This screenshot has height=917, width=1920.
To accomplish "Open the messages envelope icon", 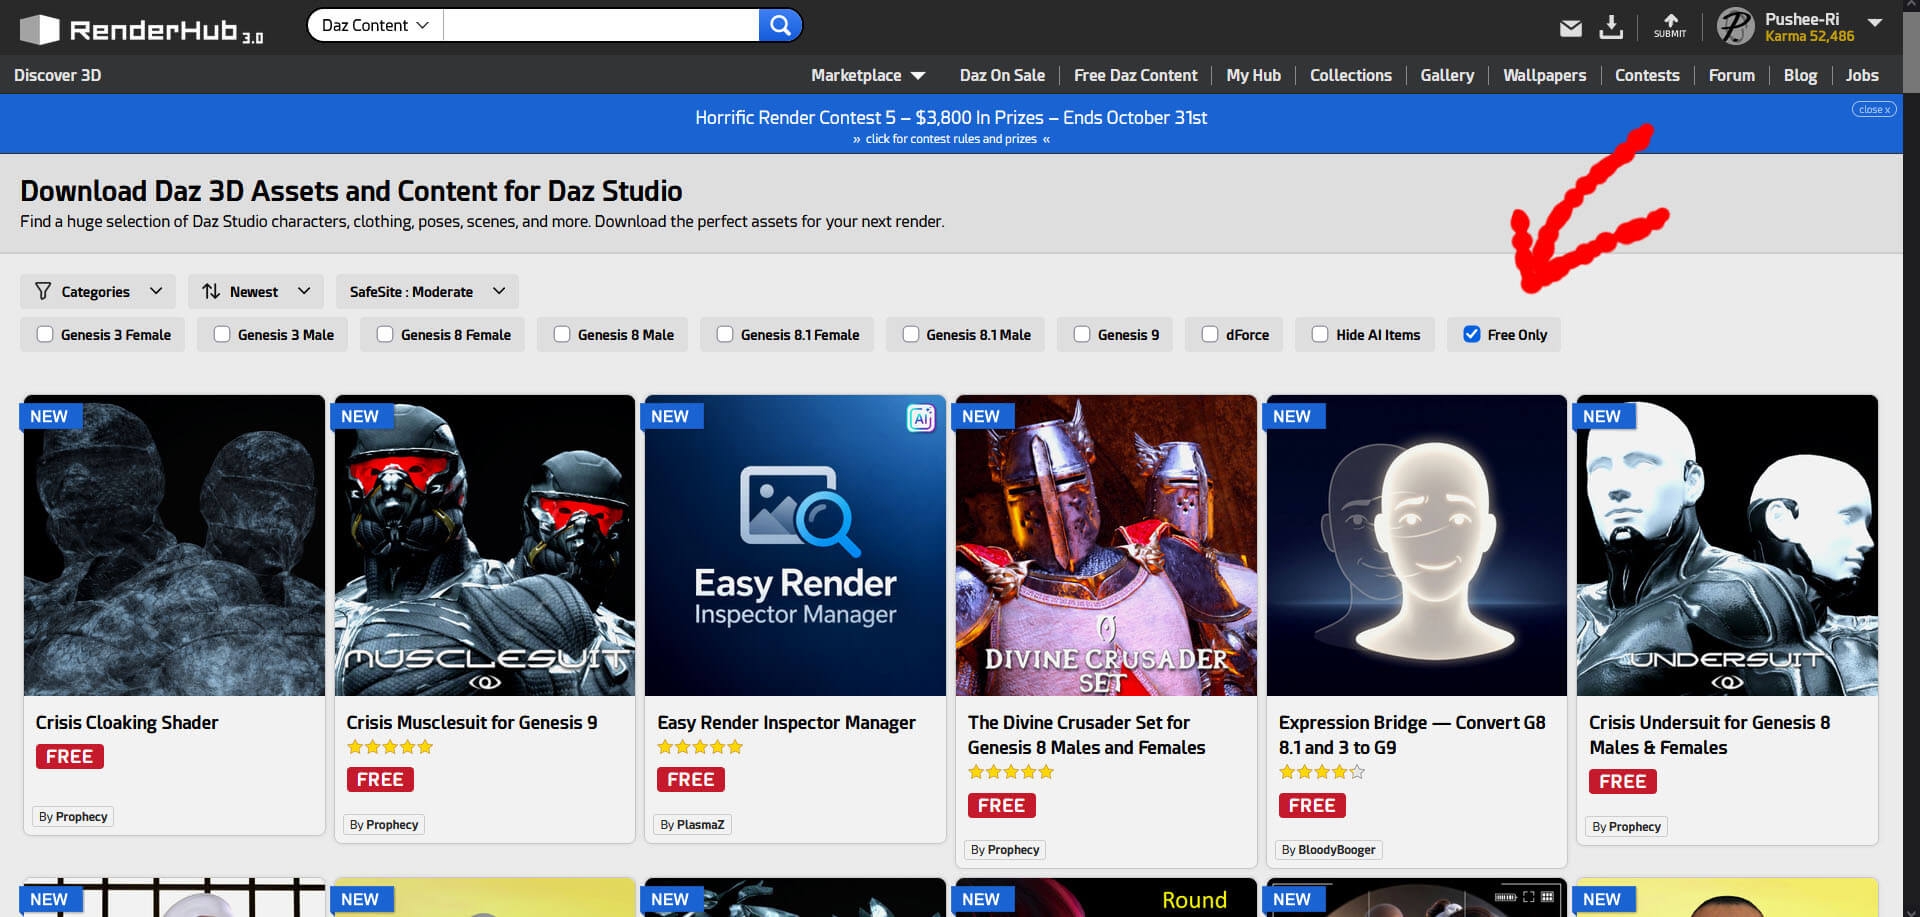I will [1571, 28].
